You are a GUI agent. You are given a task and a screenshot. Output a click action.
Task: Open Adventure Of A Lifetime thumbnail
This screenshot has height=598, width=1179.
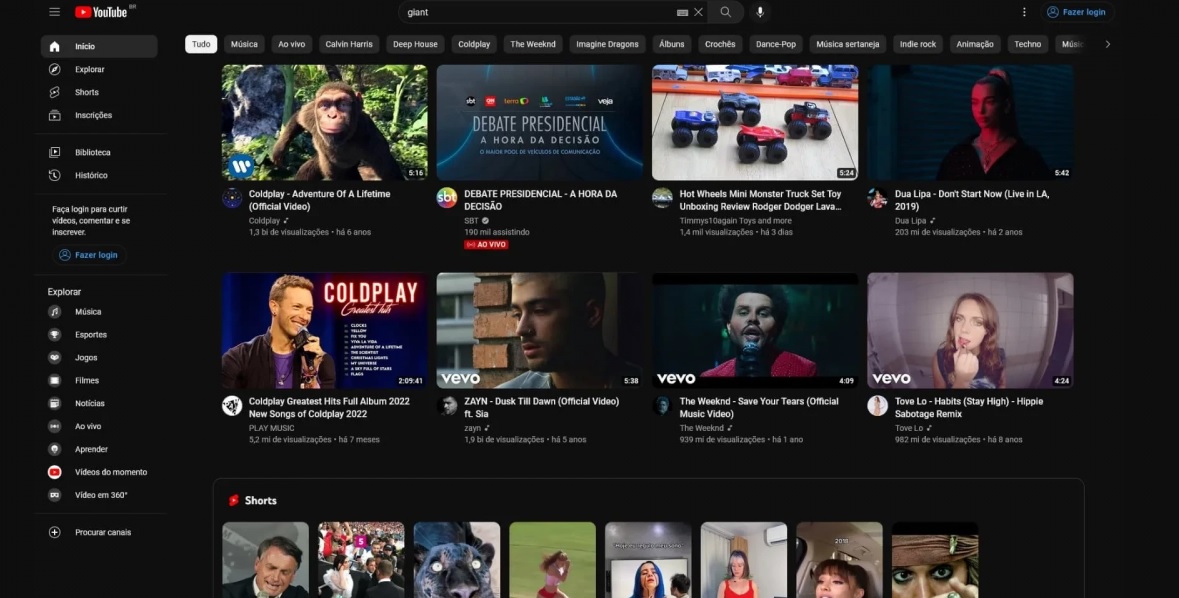tap(325, 122)
